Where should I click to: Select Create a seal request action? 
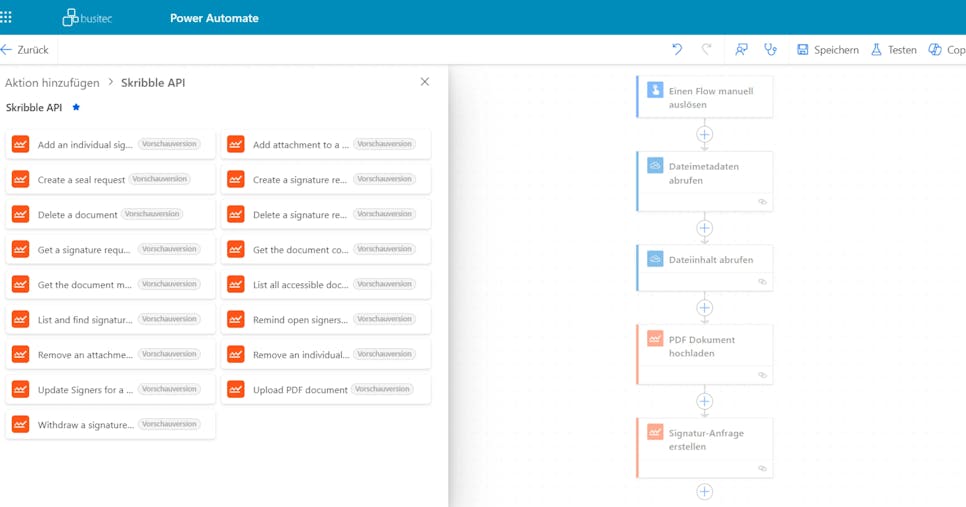111,180
